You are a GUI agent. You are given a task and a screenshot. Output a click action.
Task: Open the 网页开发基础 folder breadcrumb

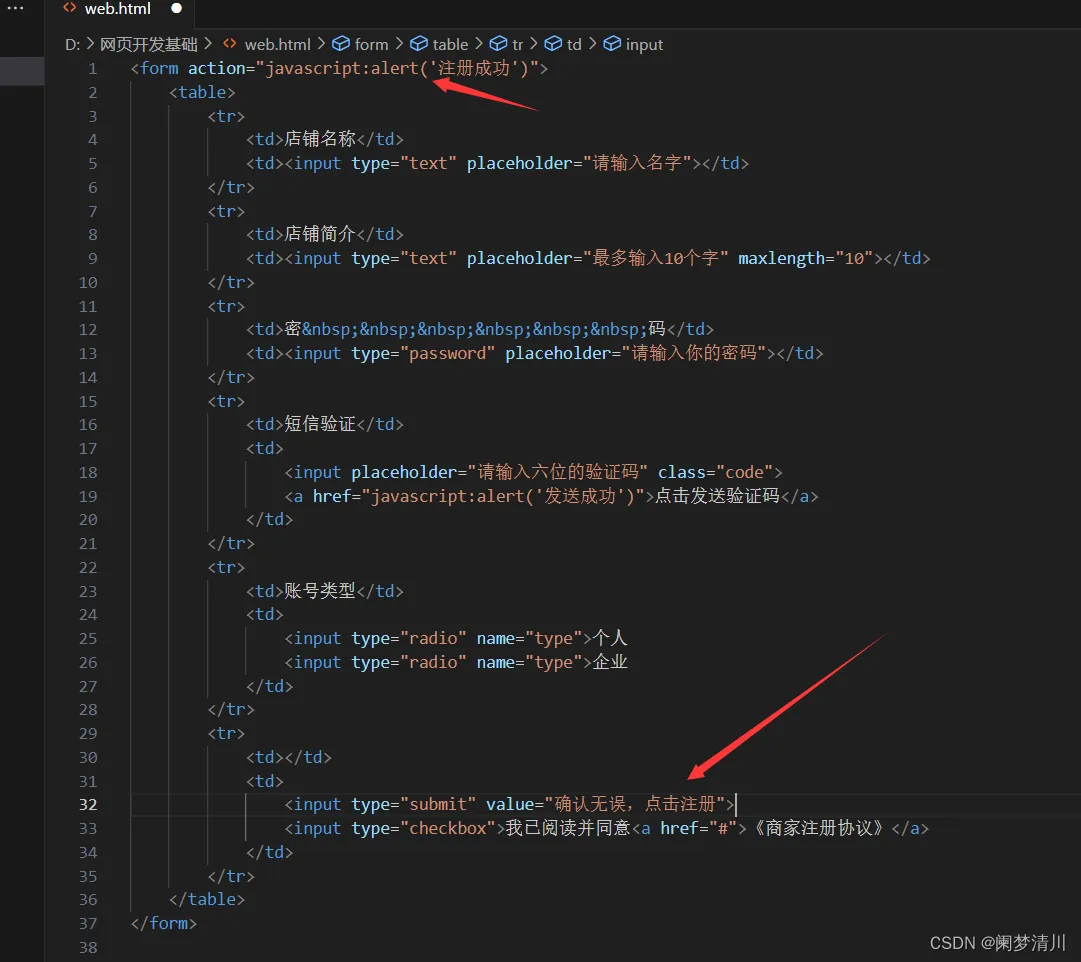pos(148,45)
